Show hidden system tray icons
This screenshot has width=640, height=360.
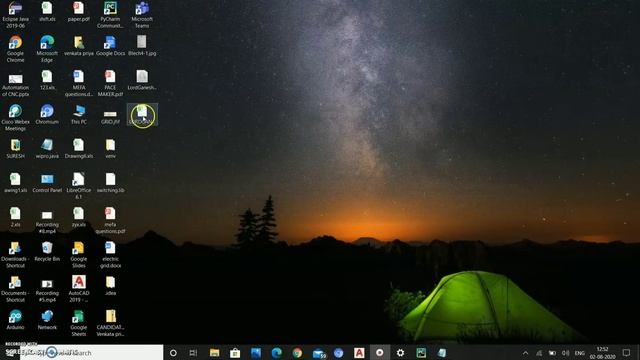(x=526, y=353)
